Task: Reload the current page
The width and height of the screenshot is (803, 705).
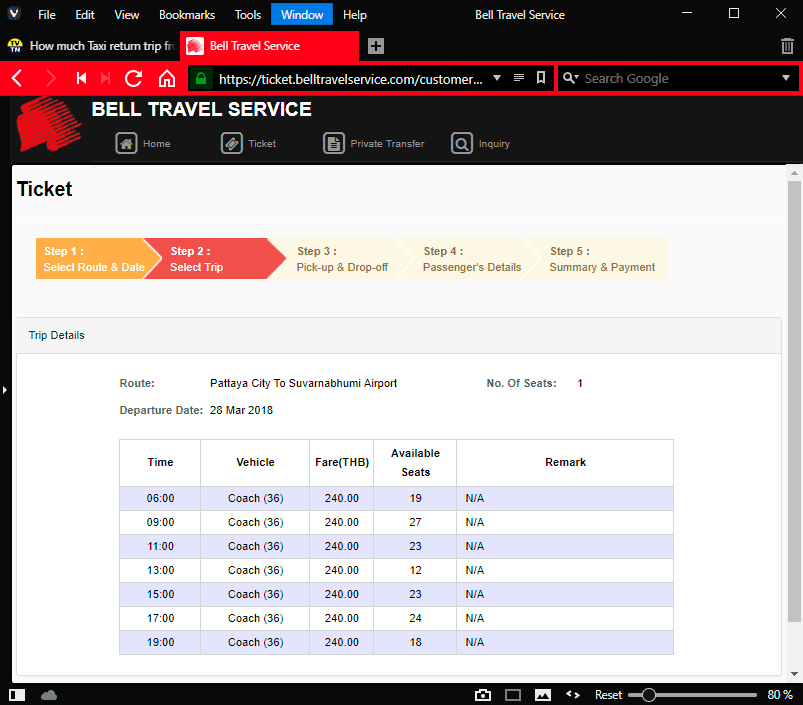Action: click(134, 78)
